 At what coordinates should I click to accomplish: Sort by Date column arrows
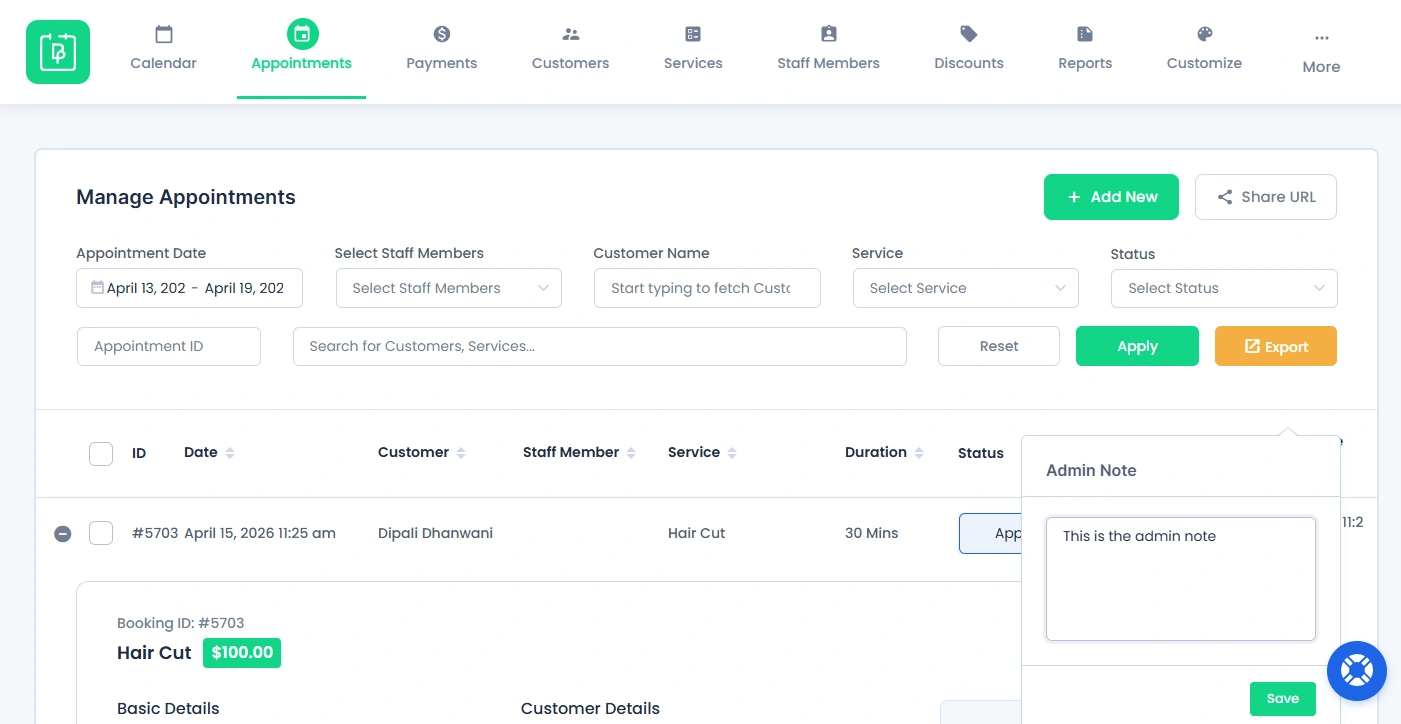coord(230,453)
